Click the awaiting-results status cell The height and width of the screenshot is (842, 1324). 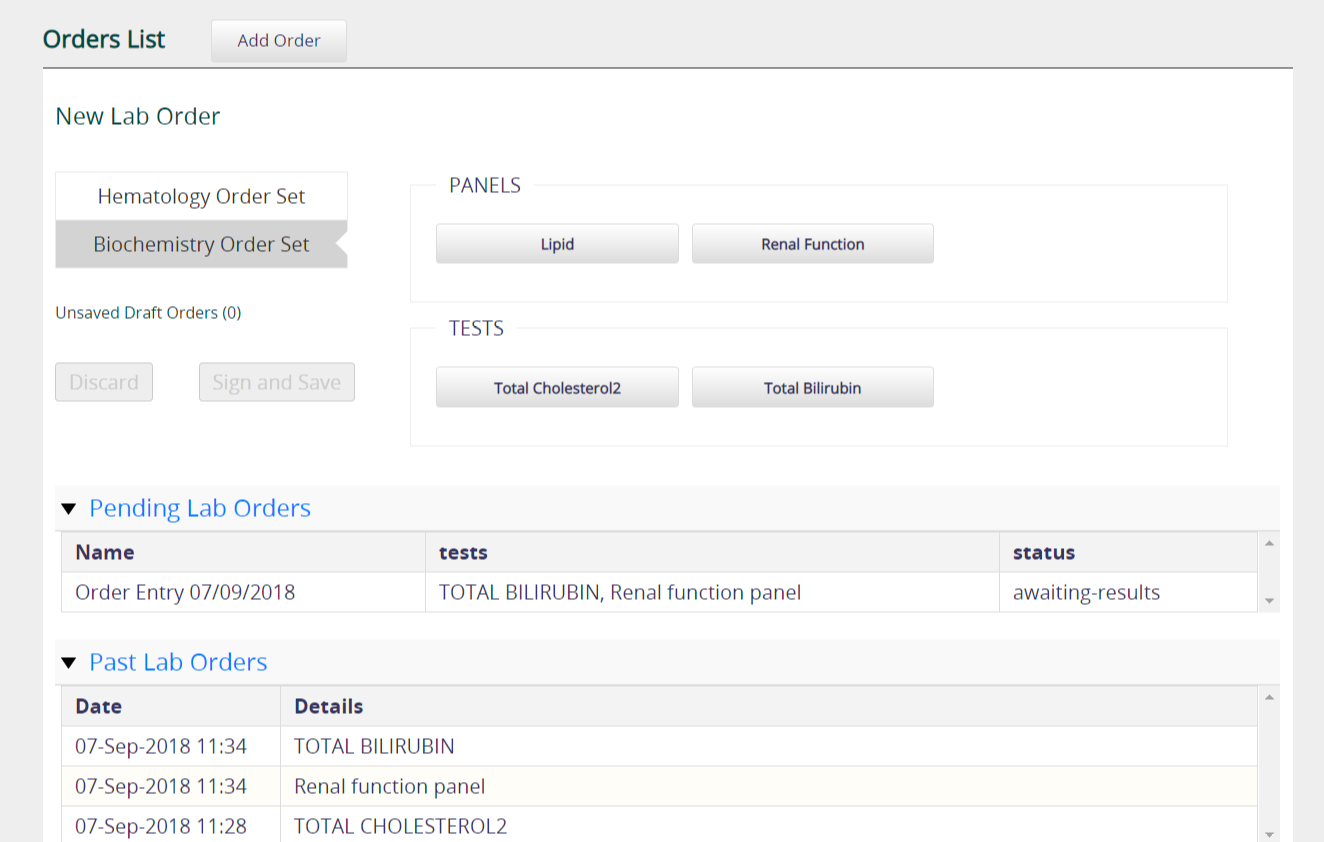click(1086, 592)
